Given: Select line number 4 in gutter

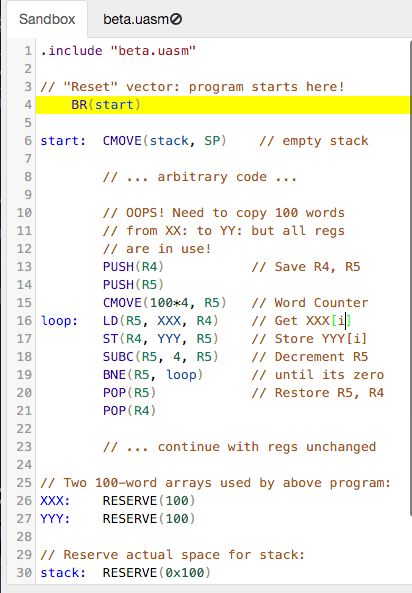Looking at the screenshot, I should coord(28,105).
